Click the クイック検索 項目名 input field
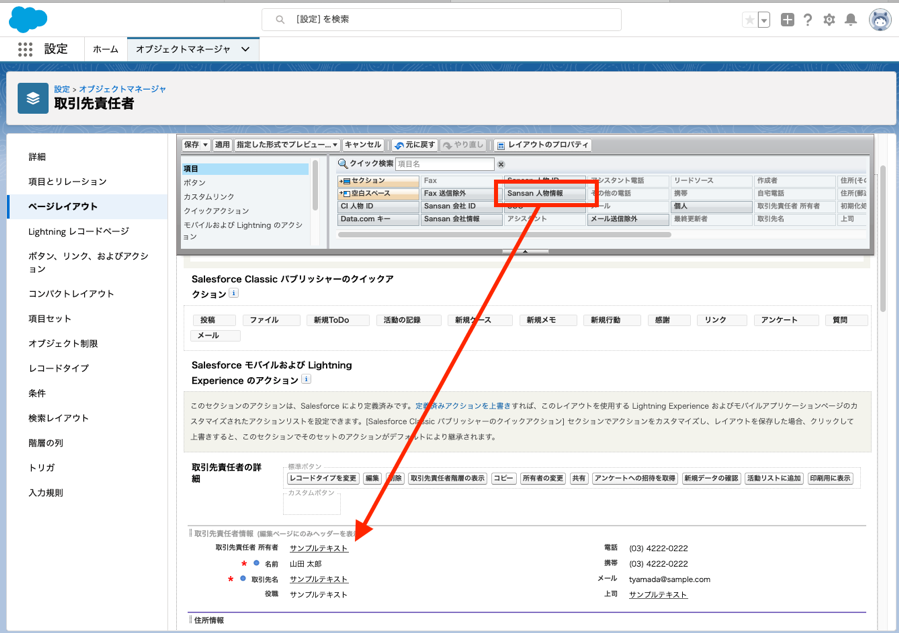This screenshot has width=899, height=633. [x=444, y=164]
